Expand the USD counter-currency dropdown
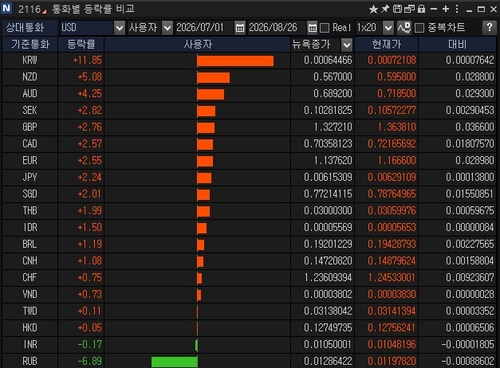The width and height of the screenshot is (500, 368). [119, 28]
